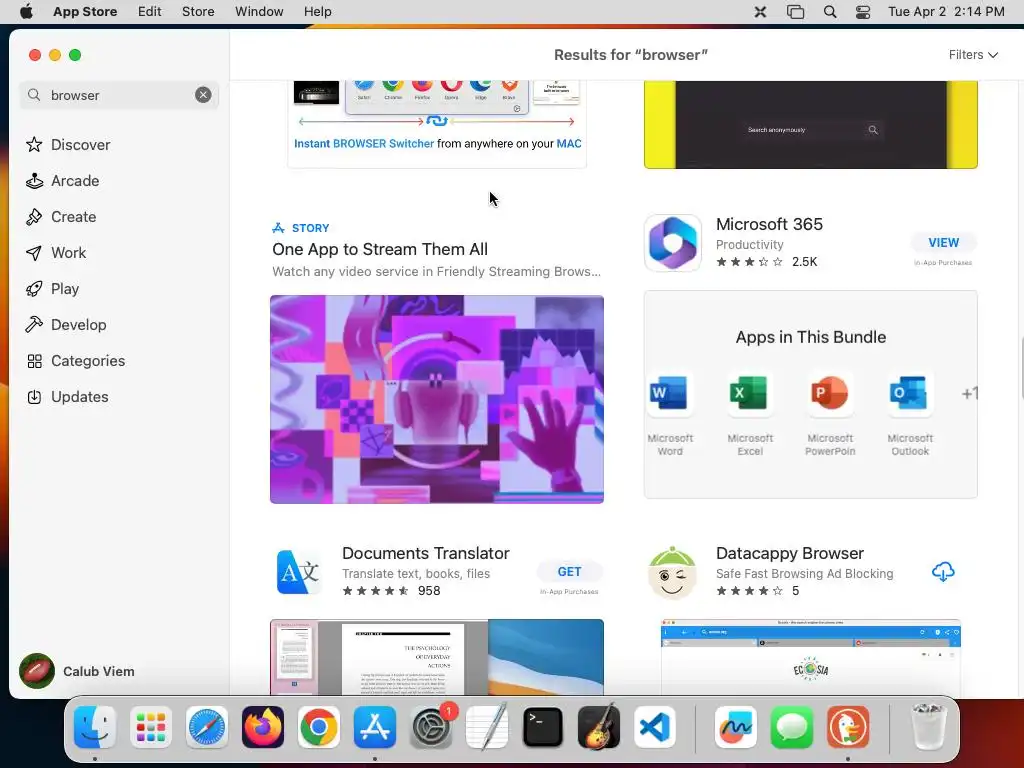Select Microsoft Excel in the bundle
1024x768 pixels.
[750, 414]
